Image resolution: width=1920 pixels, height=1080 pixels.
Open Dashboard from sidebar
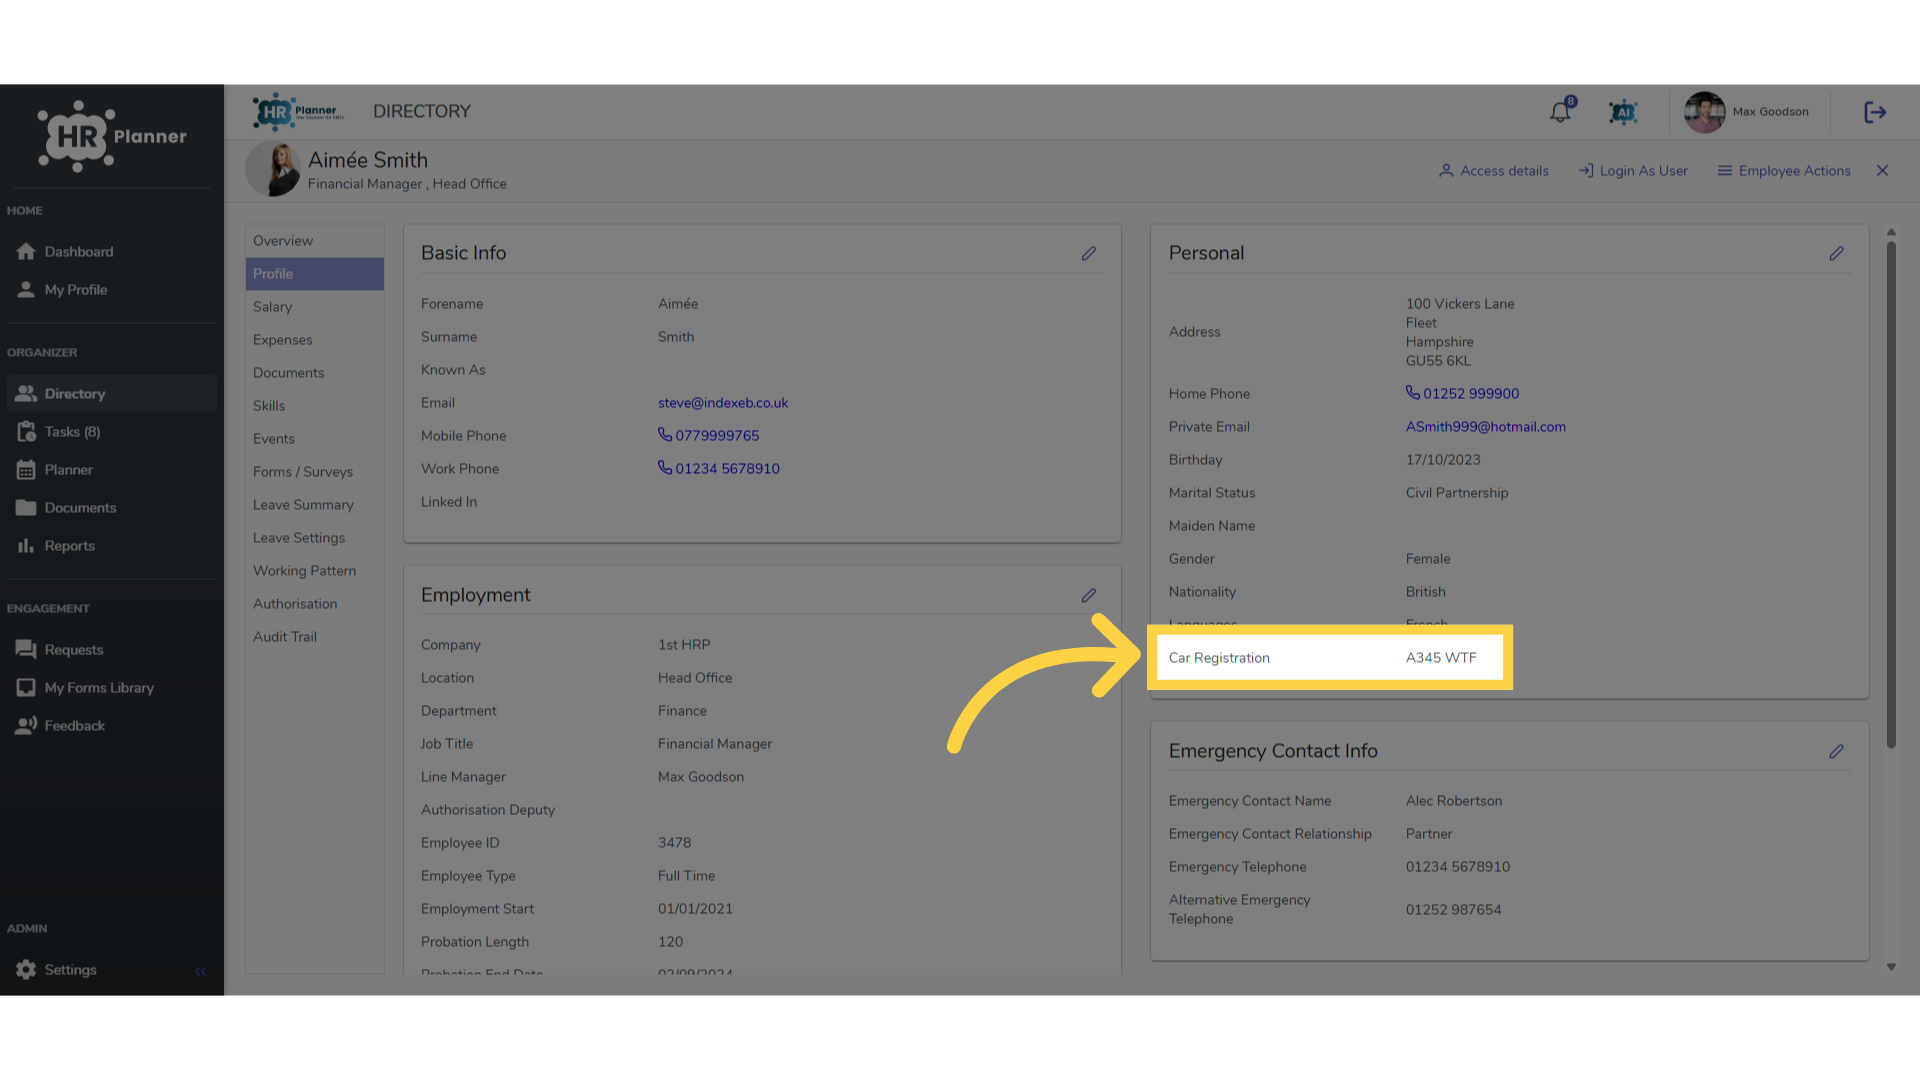[111, 252]
